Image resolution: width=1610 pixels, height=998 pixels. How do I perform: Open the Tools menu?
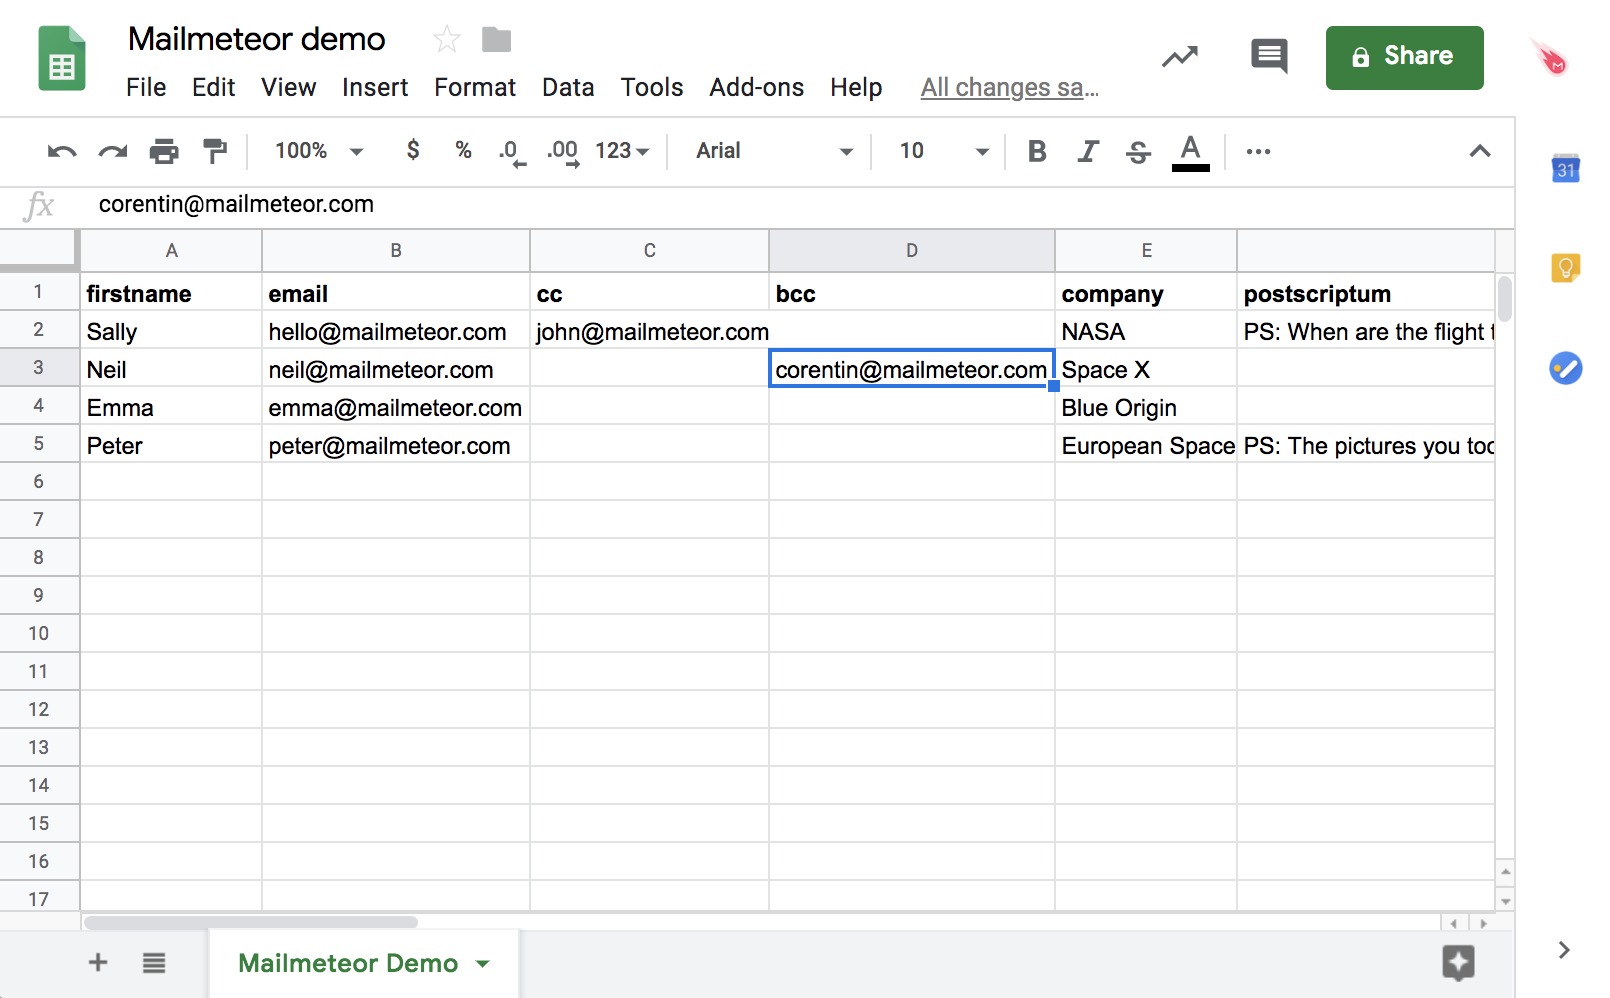652,88
